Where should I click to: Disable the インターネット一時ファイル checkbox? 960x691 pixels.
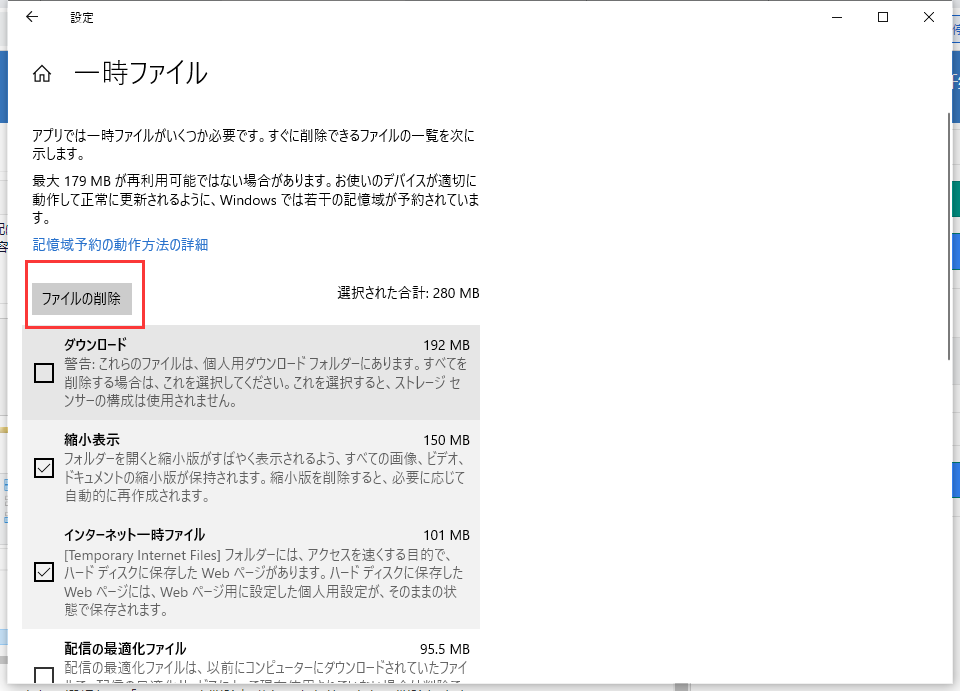click(x=43, y=572)
